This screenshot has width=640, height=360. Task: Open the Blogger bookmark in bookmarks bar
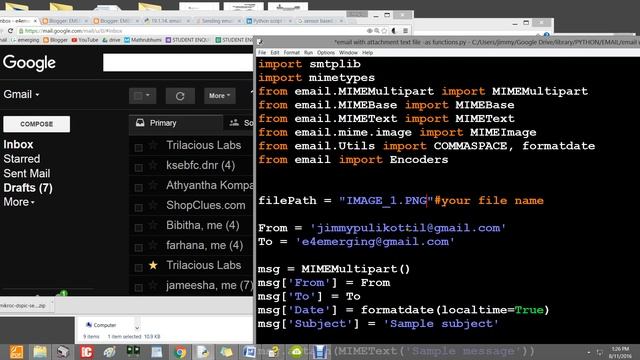coord(56,40)
